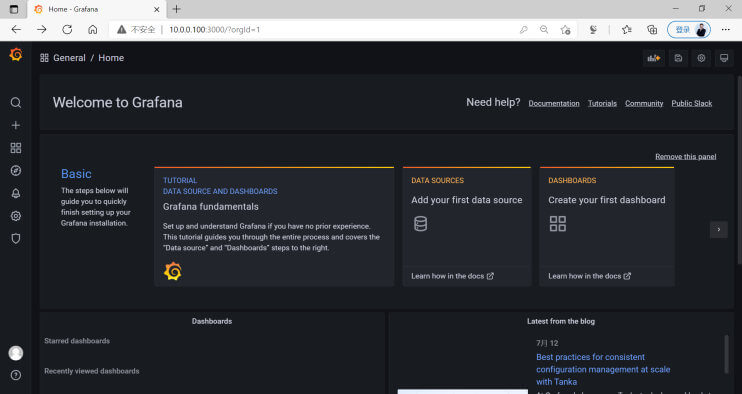Click the user avatar in the sidebar
The image size is (742, 394).
16,353
